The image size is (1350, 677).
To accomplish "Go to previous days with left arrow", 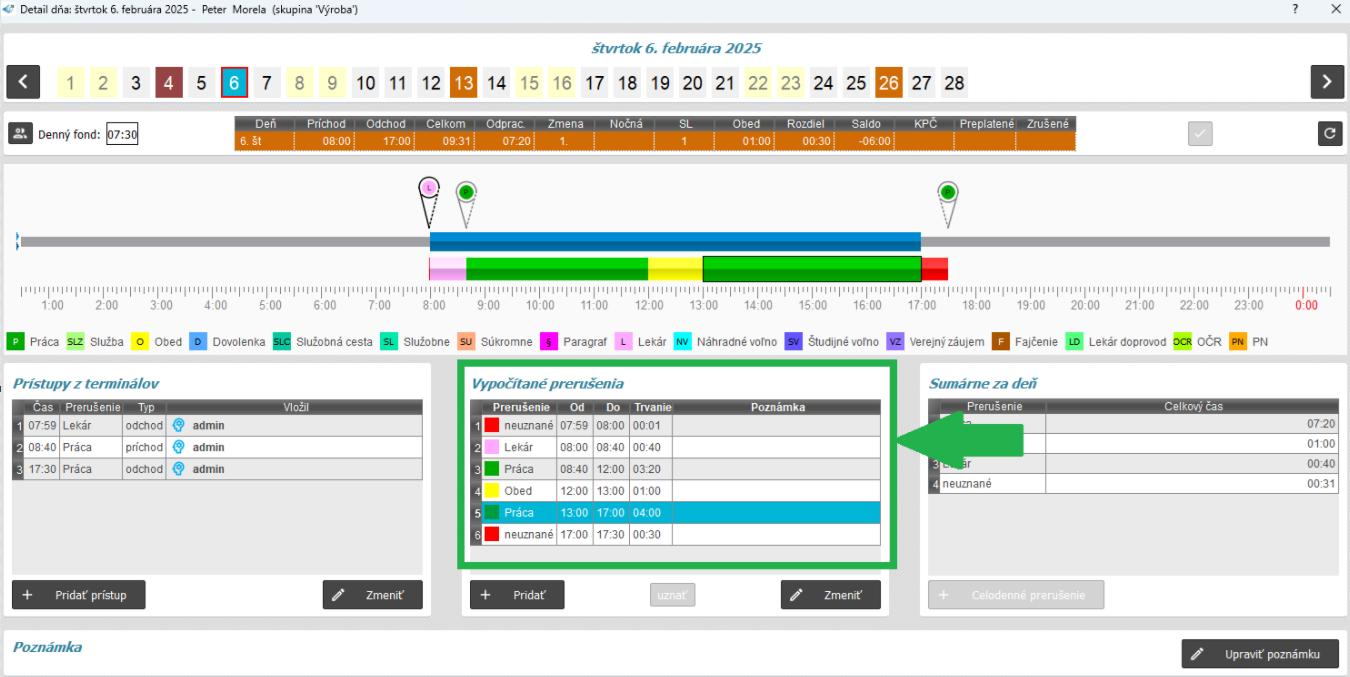I will pyautogui.click(x=23, y=83).
